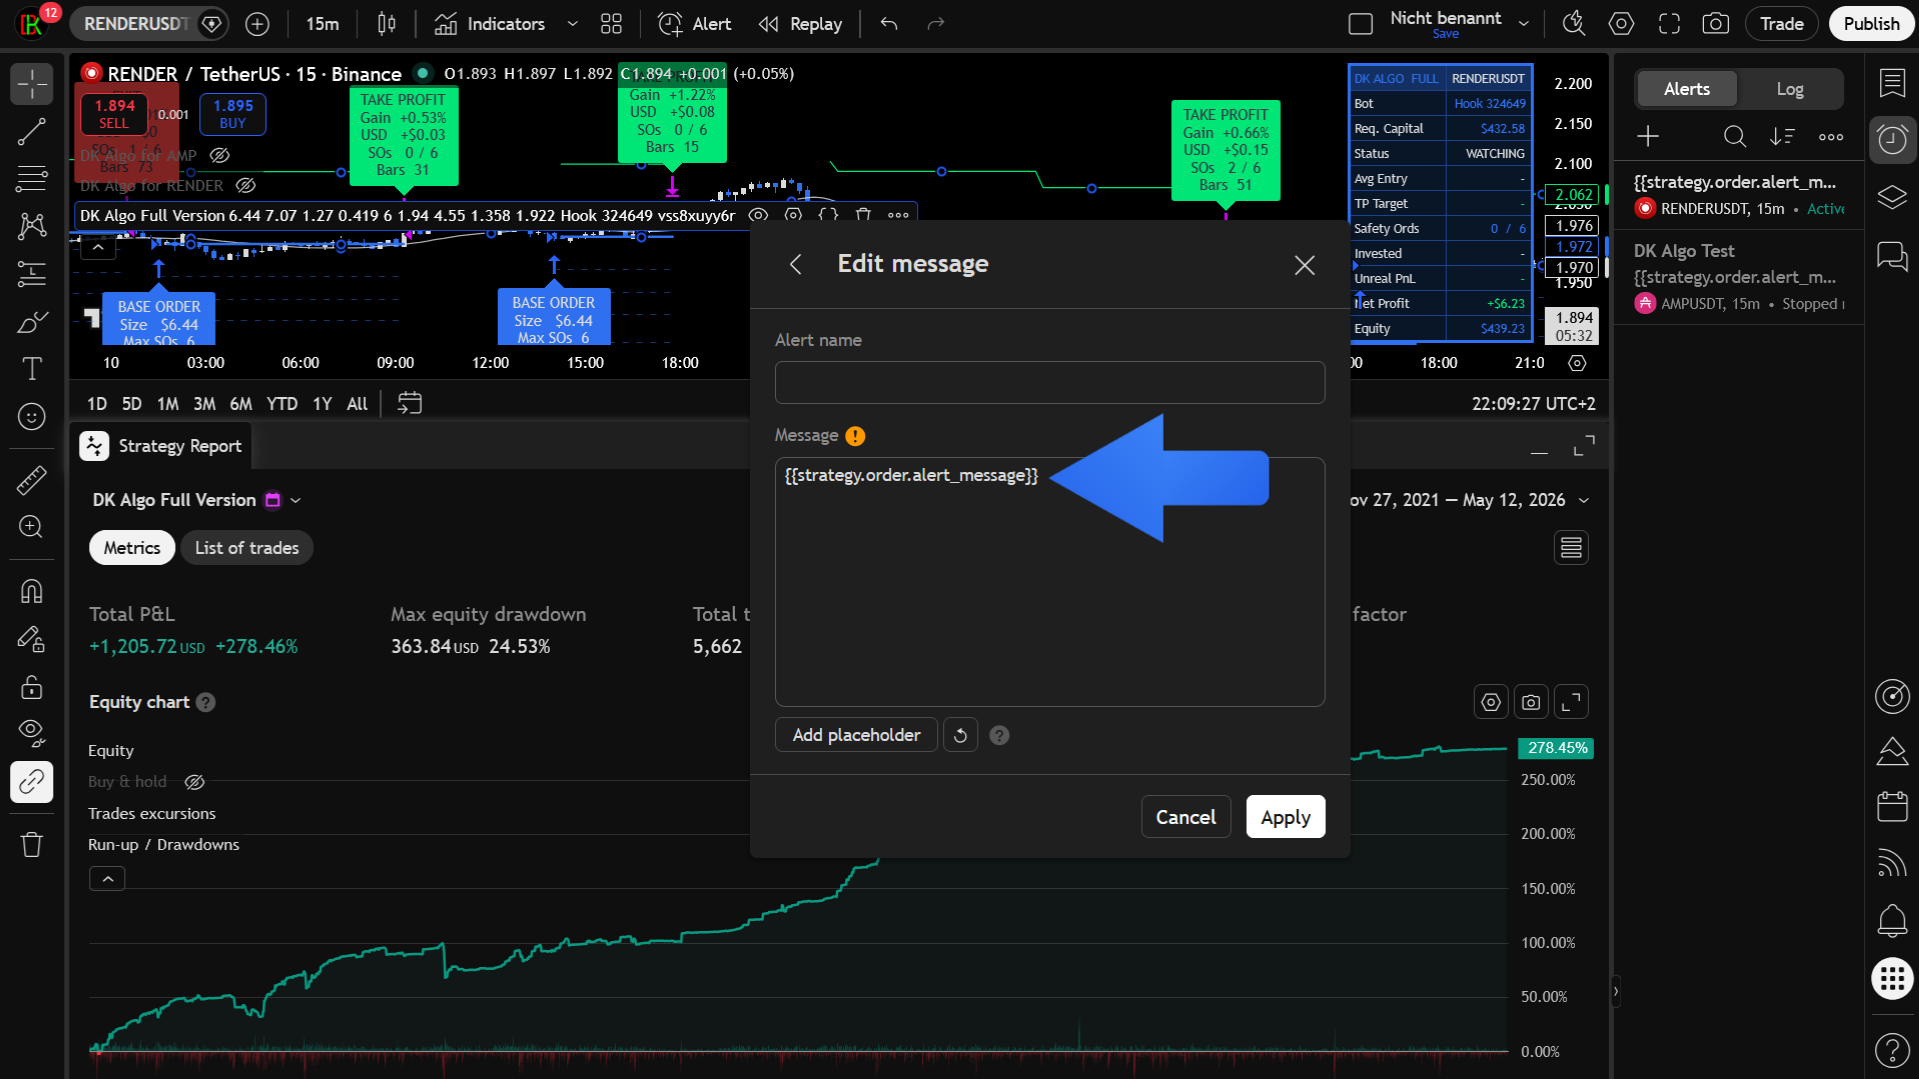Open the List of trades tab
This screenshot has width=1919, height=1079.
click(247, 548)
